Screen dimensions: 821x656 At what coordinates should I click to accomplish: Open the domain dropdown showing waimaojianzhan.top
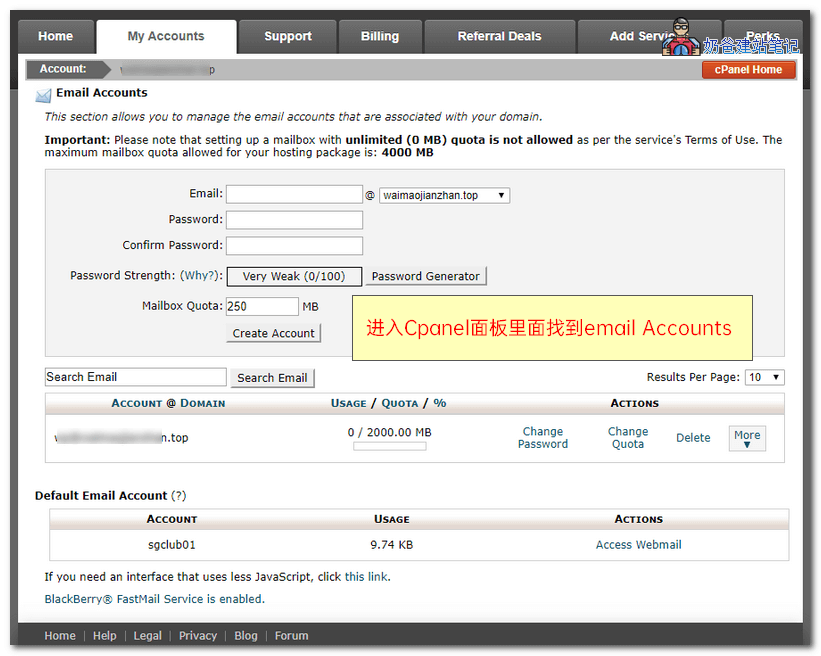[x=444, y=194]
